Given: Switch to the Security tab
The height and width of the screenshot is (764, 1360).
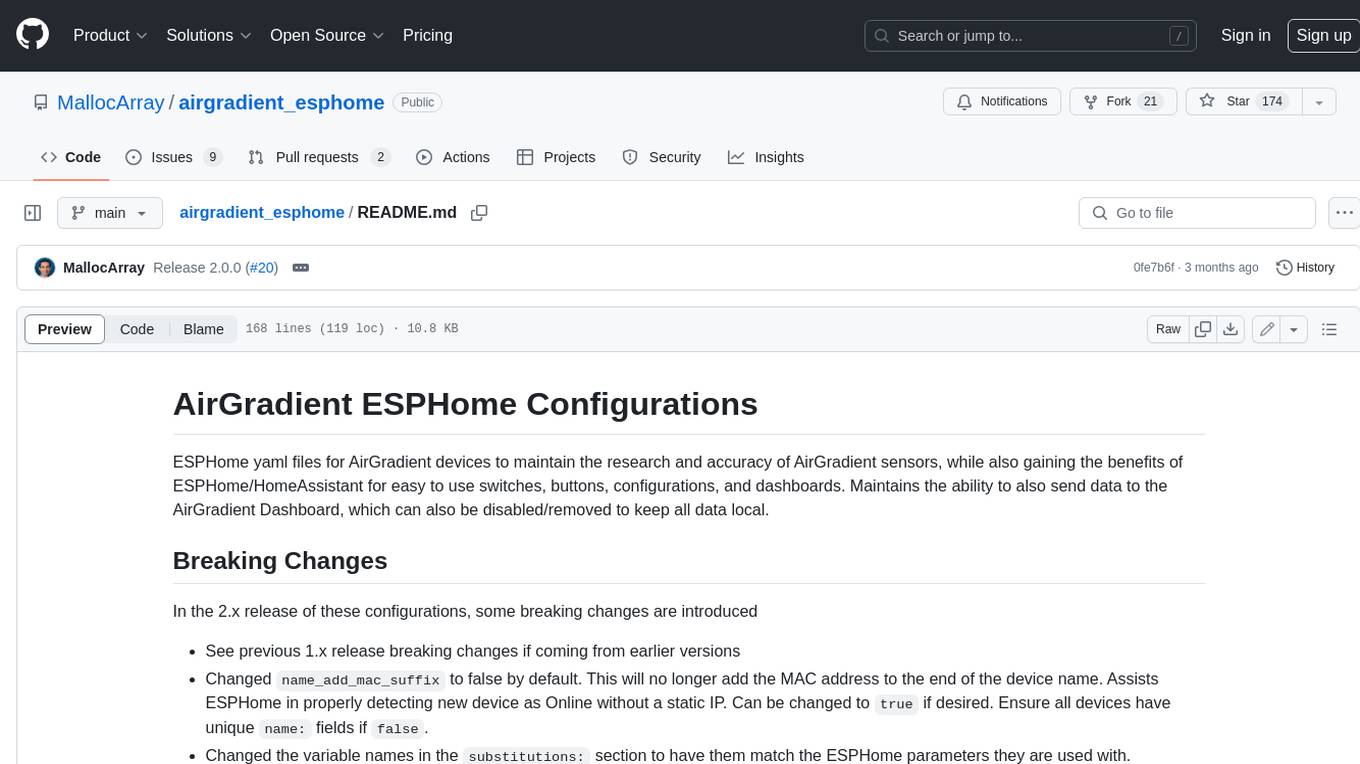Looking at the screenshot, I should pyautogui.click(x=661, y=157).
